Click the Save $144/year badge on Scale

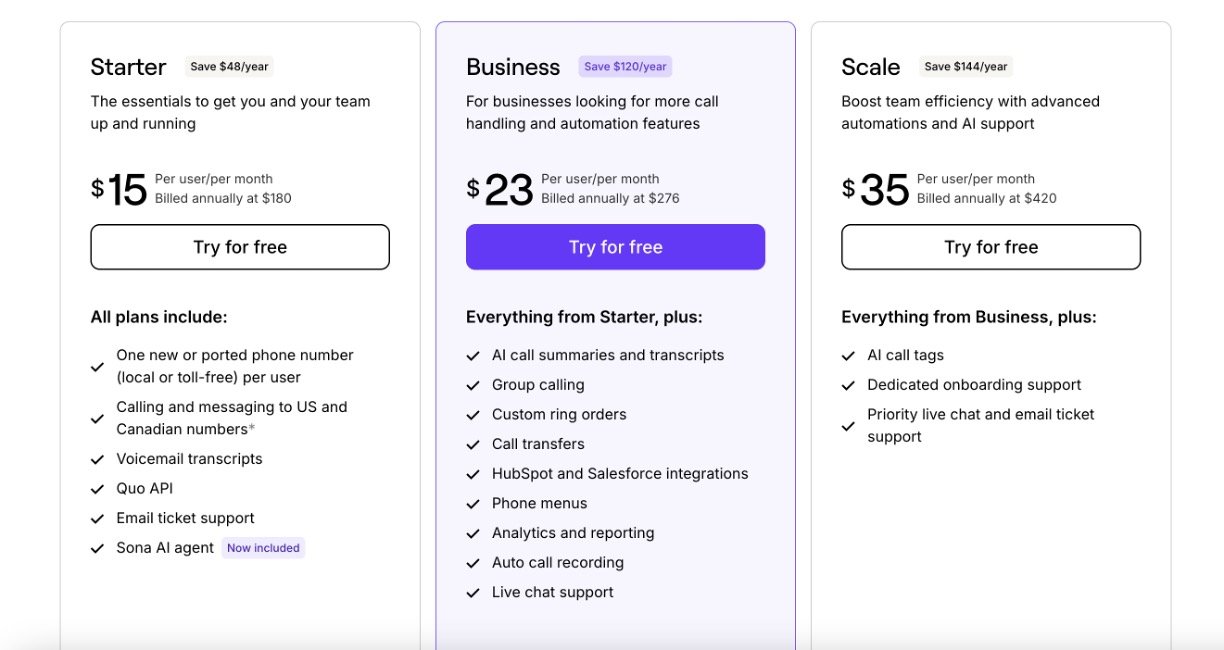tap(966, 67)
